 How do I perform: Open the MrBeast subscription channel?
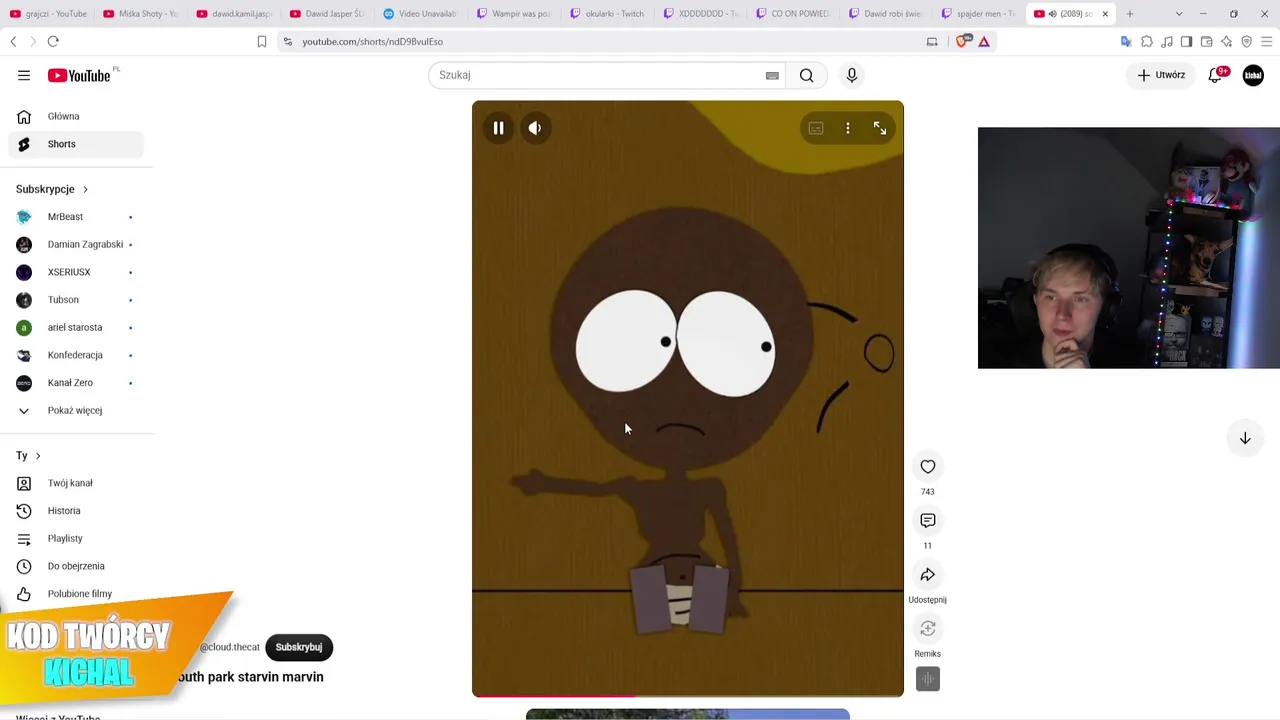(x=75, y=217)
